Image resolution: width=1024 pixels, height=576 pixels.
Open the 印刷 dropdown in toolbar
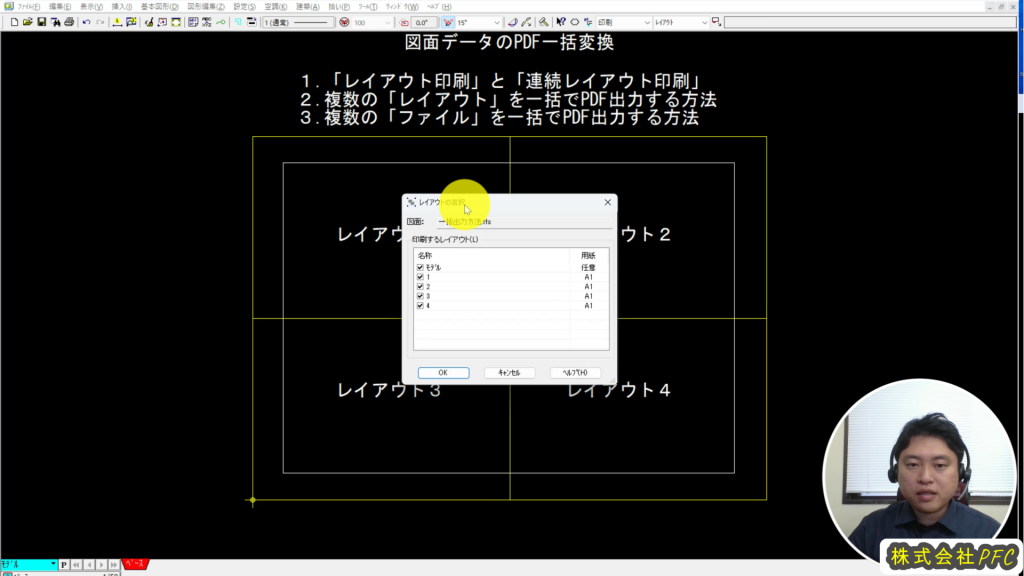644,22
